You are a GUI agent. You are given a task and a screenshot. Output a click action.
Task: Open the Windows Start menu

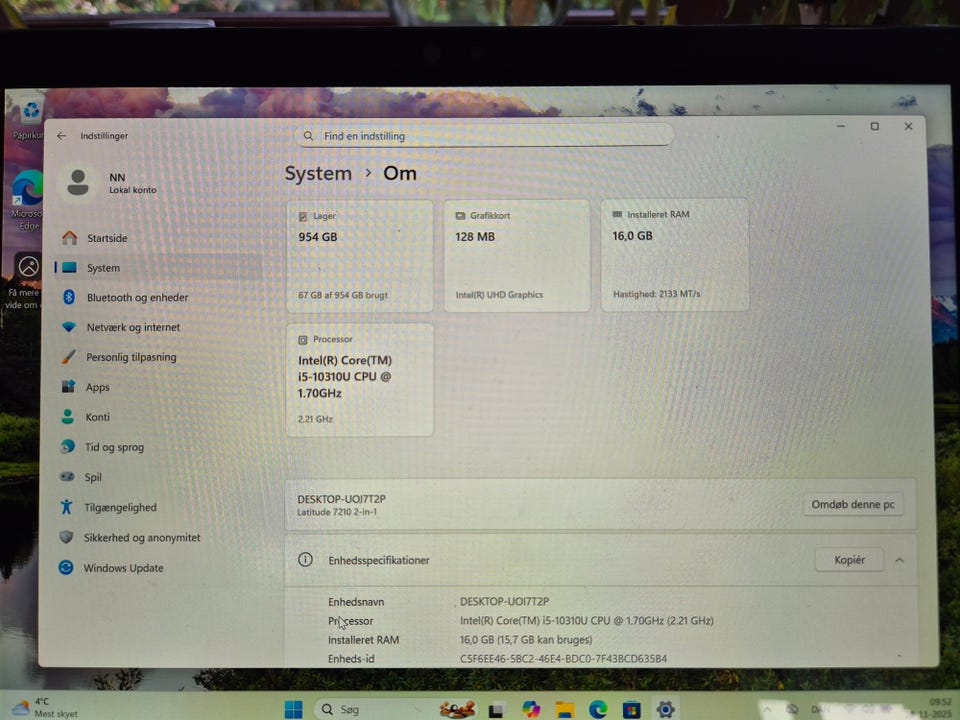(x=294, y=709)
